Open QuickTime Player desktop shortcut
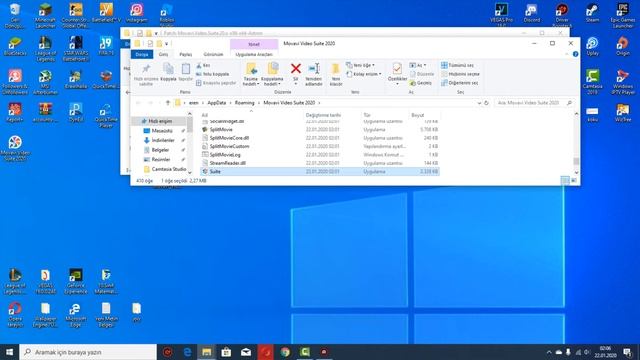Image resolution: width=640 pixels, height=360 pixels. [106, 116]
